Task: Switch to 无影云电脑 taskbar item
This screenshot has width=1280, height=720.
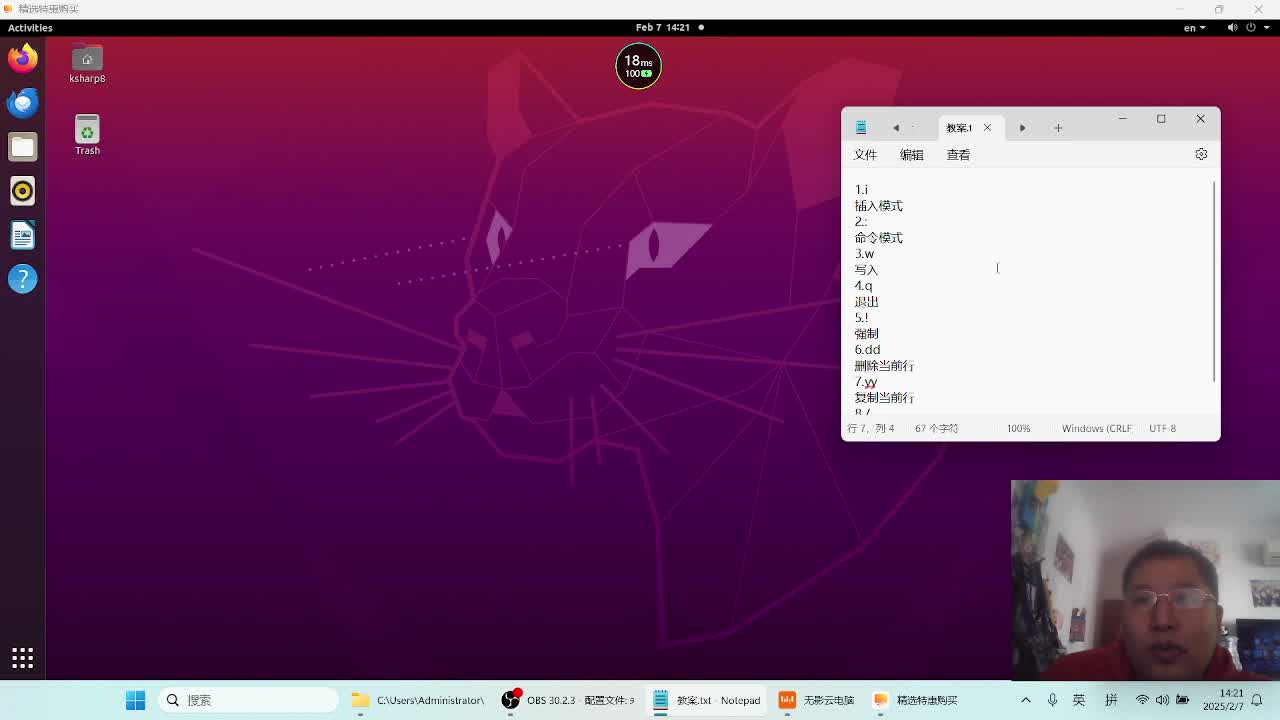Action: (x=817, y=700)
